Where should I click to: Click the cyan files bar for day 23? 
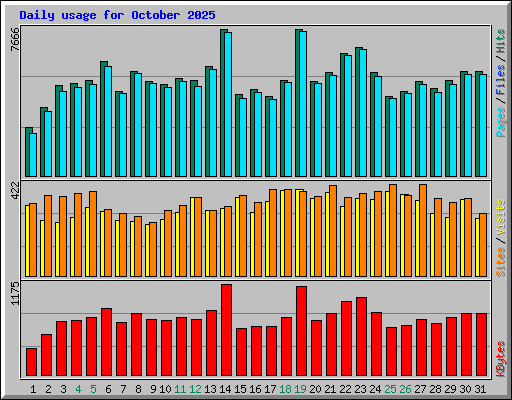(363, 113)
